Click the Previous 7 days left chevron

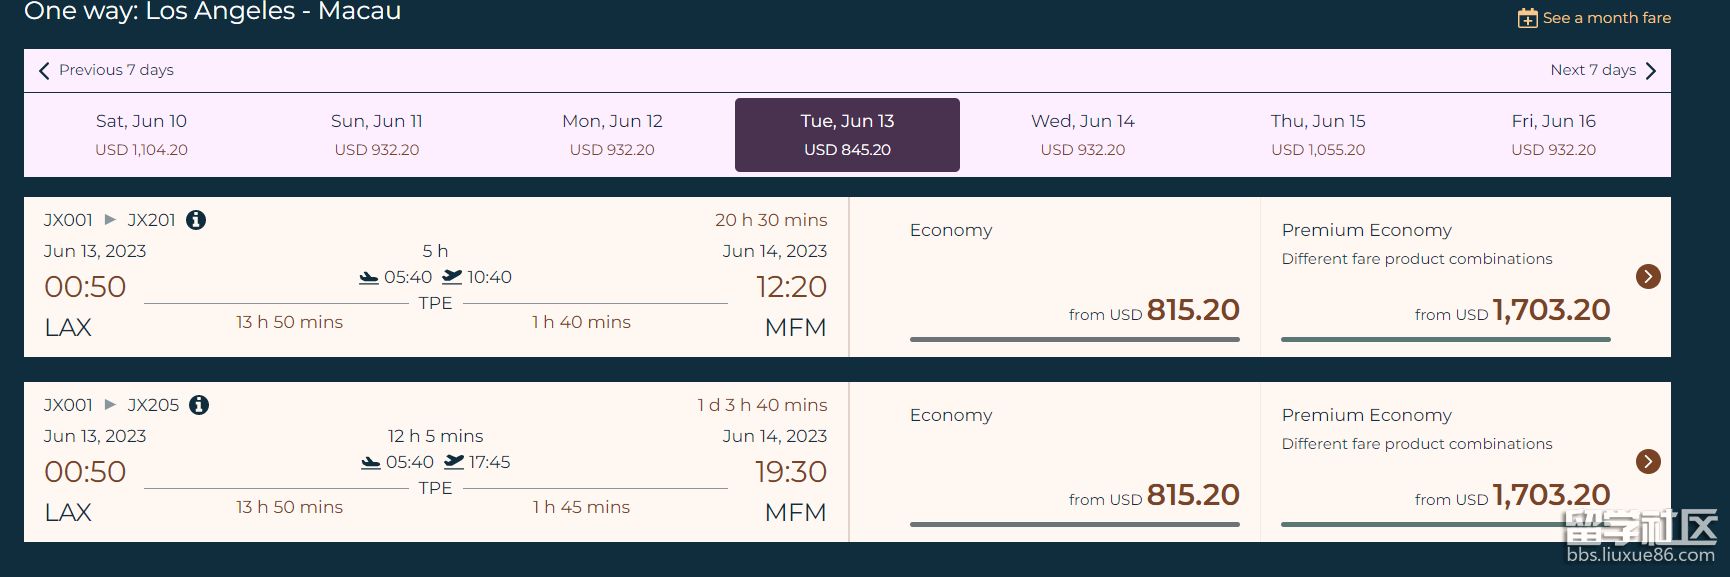[44, 70]
